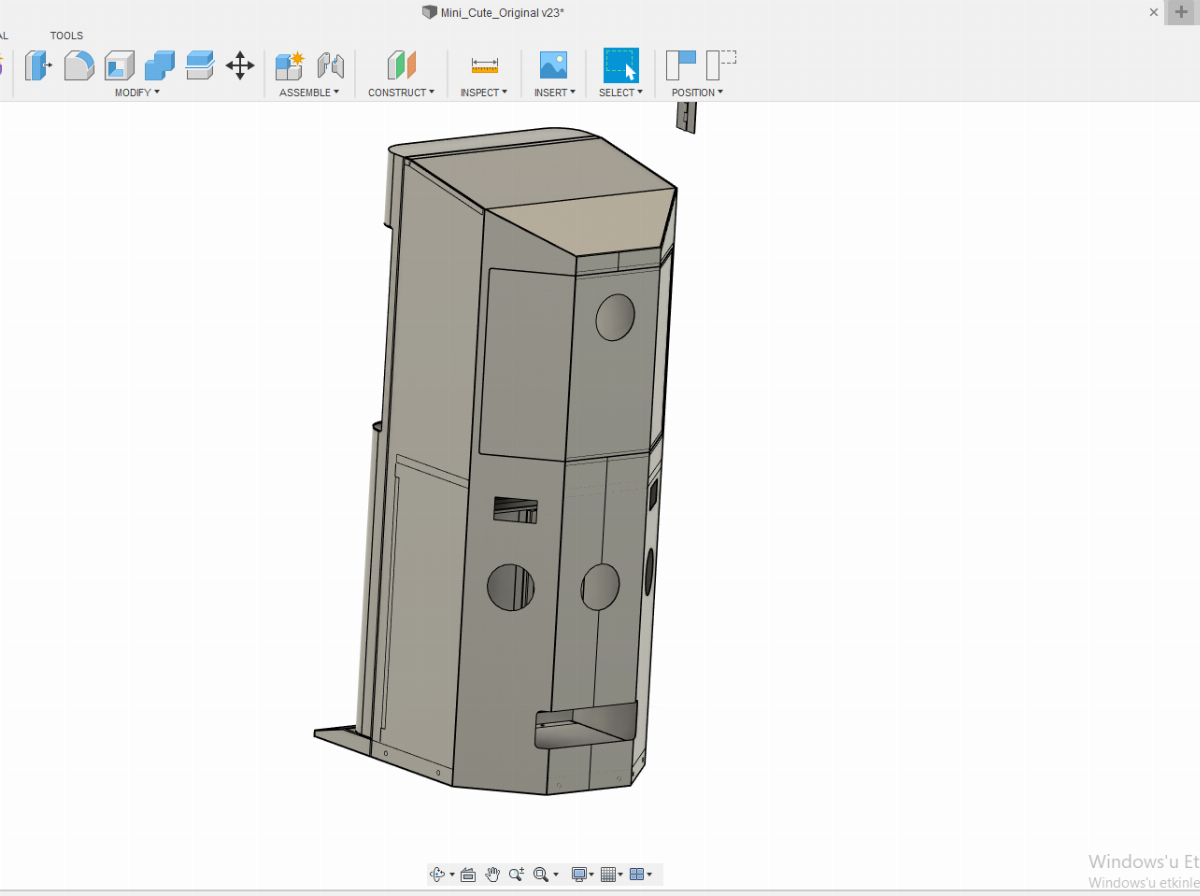Select the Move/Copy arrows icon
The width and height of the screenshot is (1200, 896).
pos(240,66)
